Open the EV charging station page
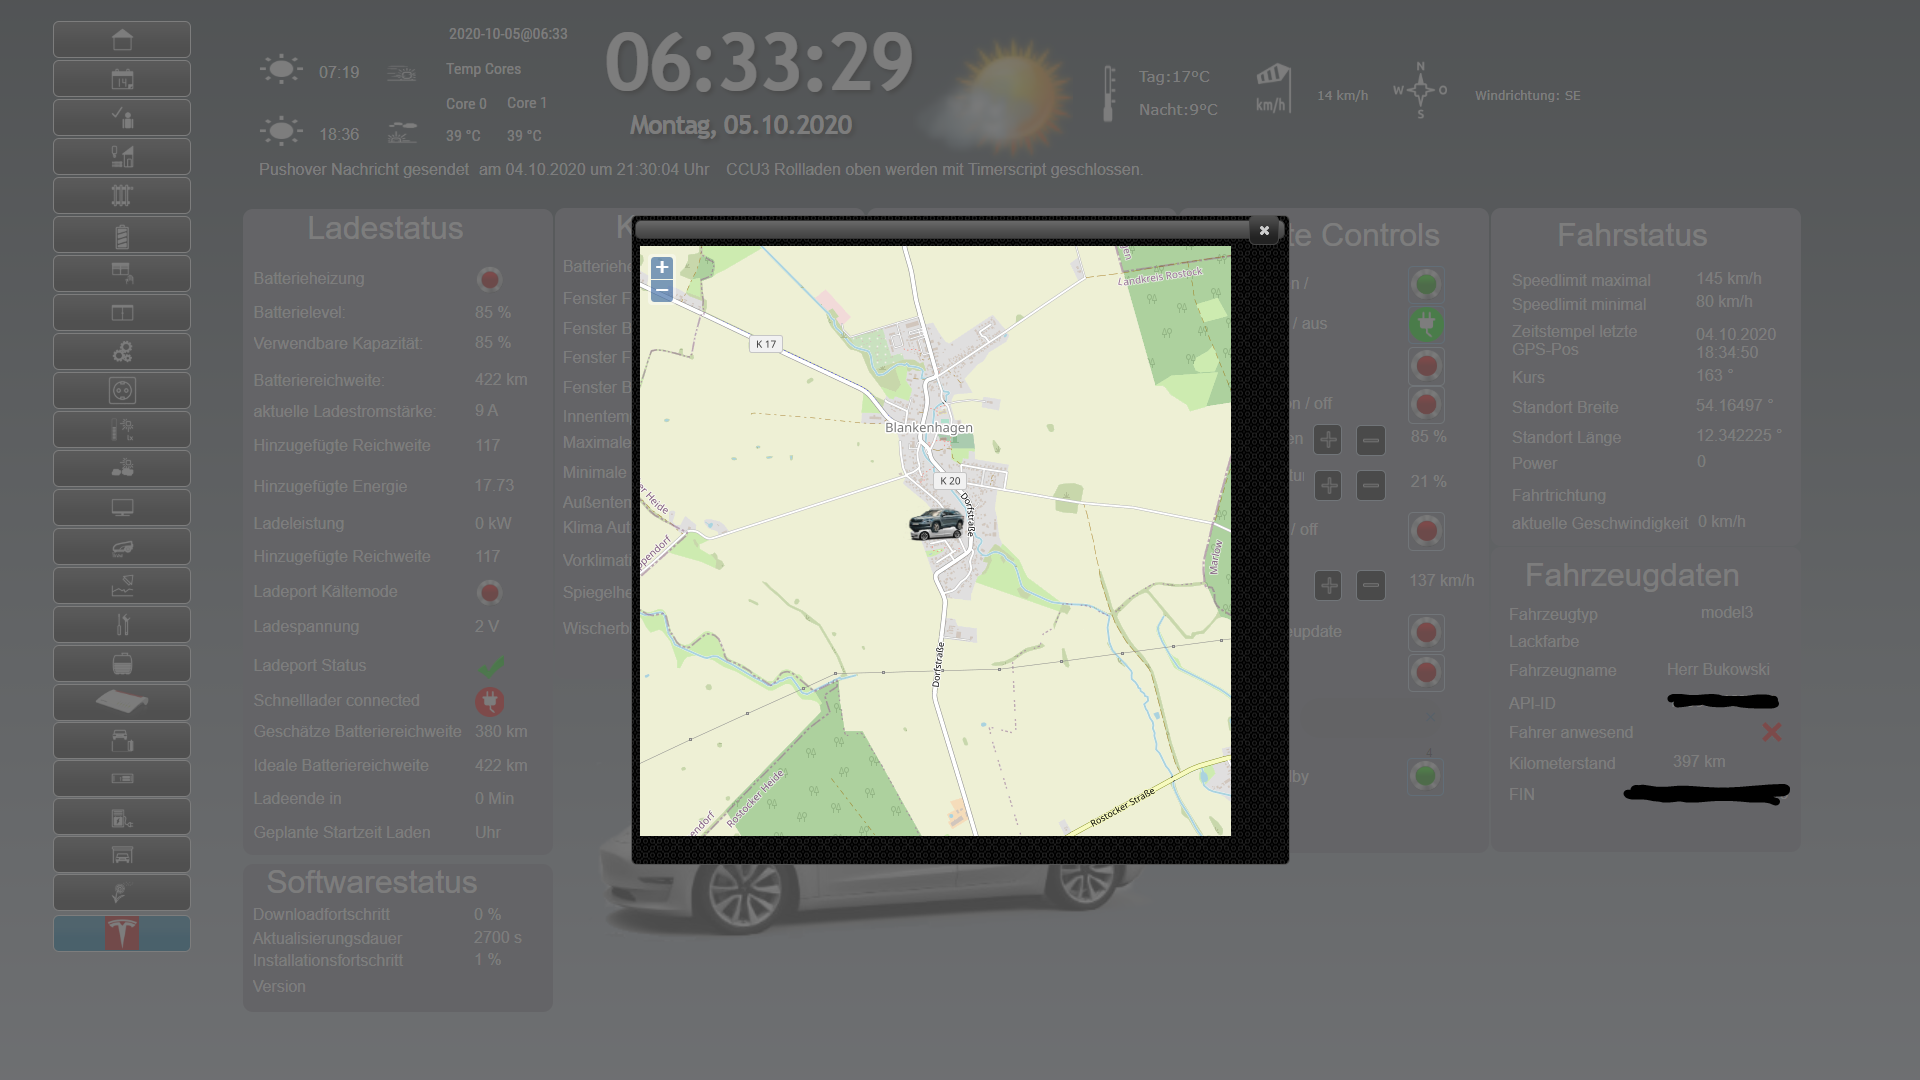 [122, 817]
